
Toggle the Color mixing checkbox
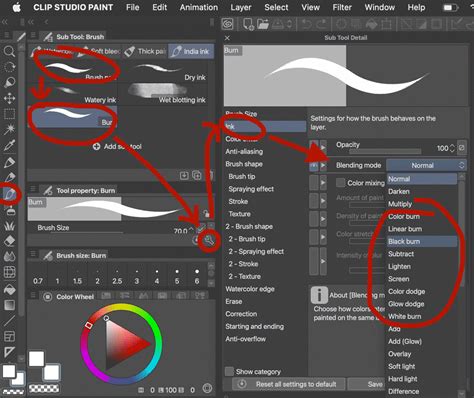coord(340,183)
